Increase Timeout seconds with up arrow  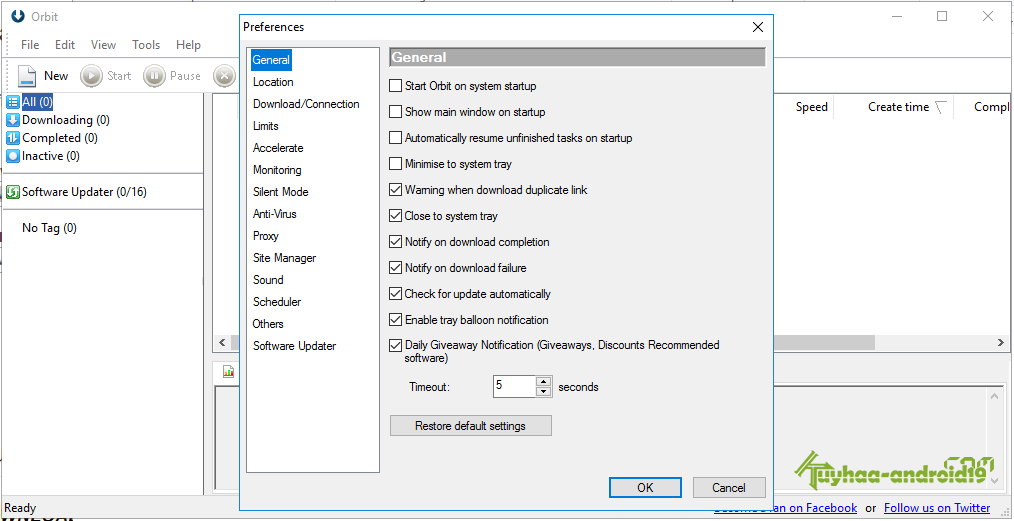(544, 382)
